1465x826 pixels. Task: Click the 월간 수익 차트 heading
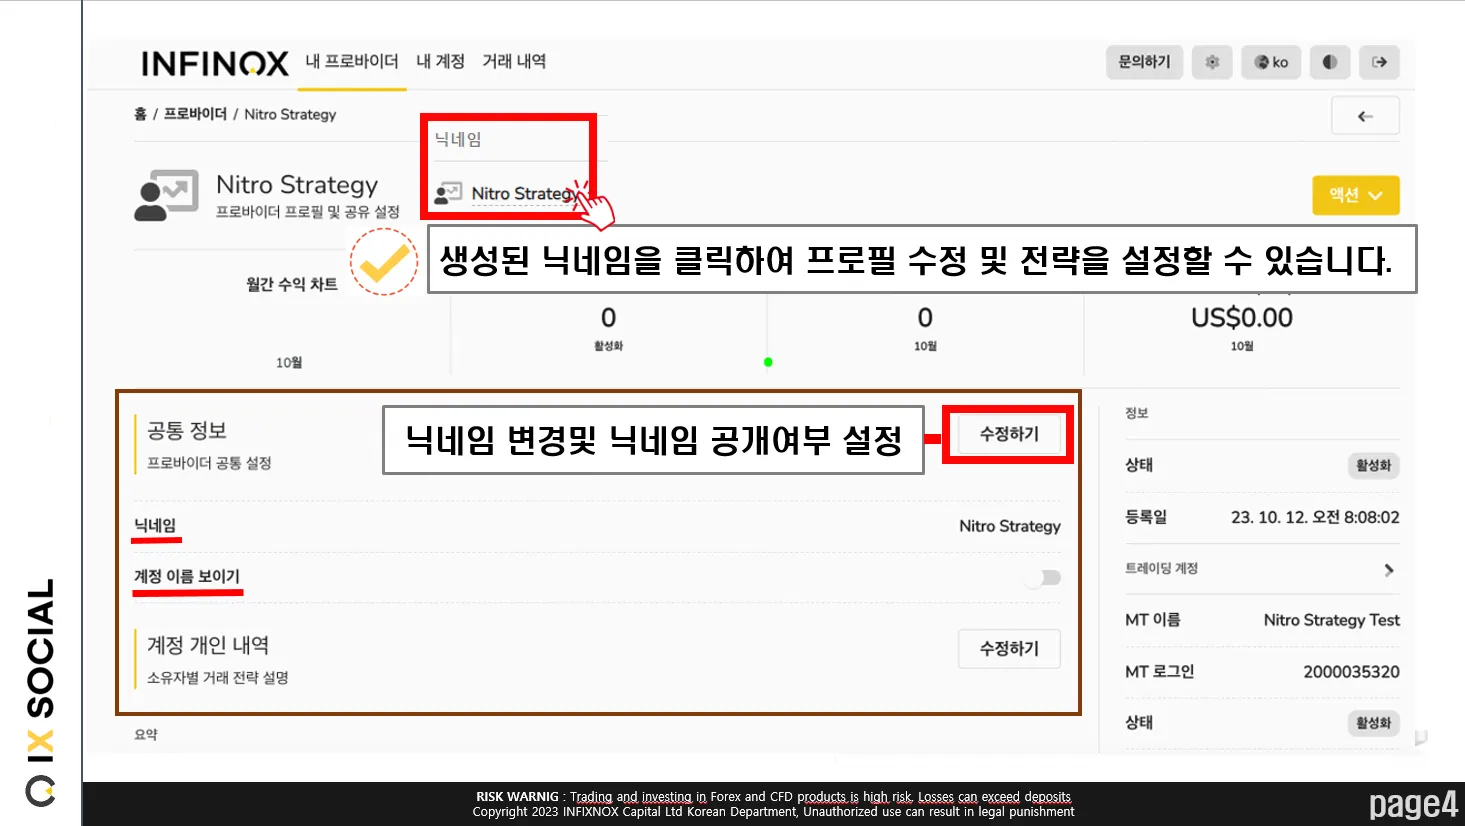[x=292, y=284]
